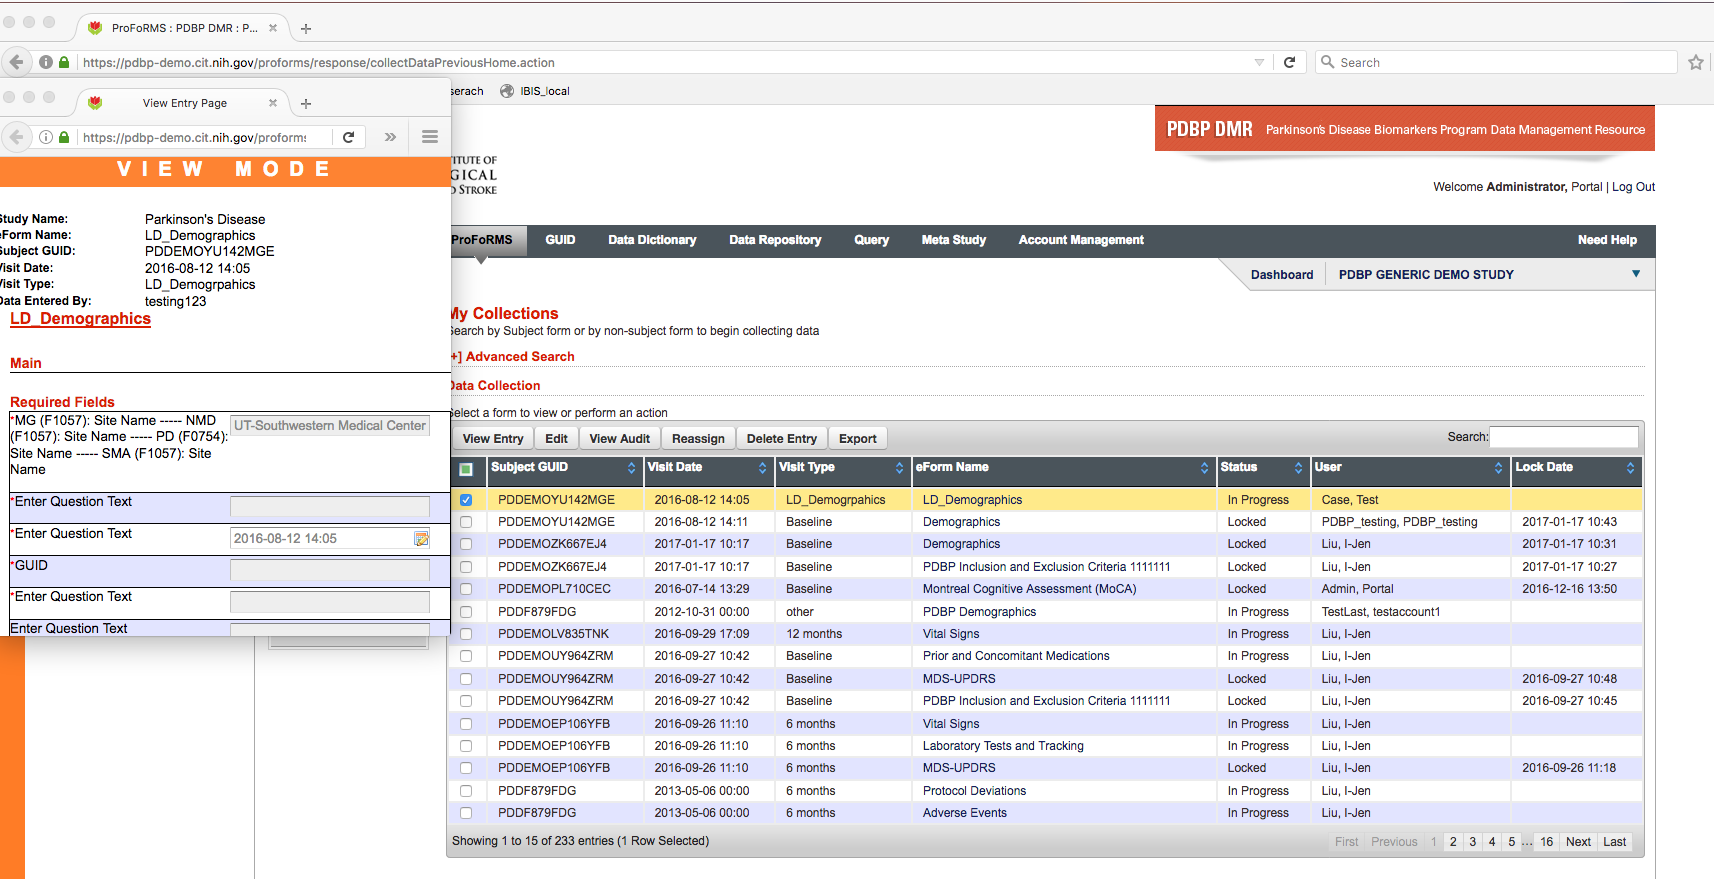Click back arrow in View Entry Page window
The image size is (1714, 879).
coord(16,137)
